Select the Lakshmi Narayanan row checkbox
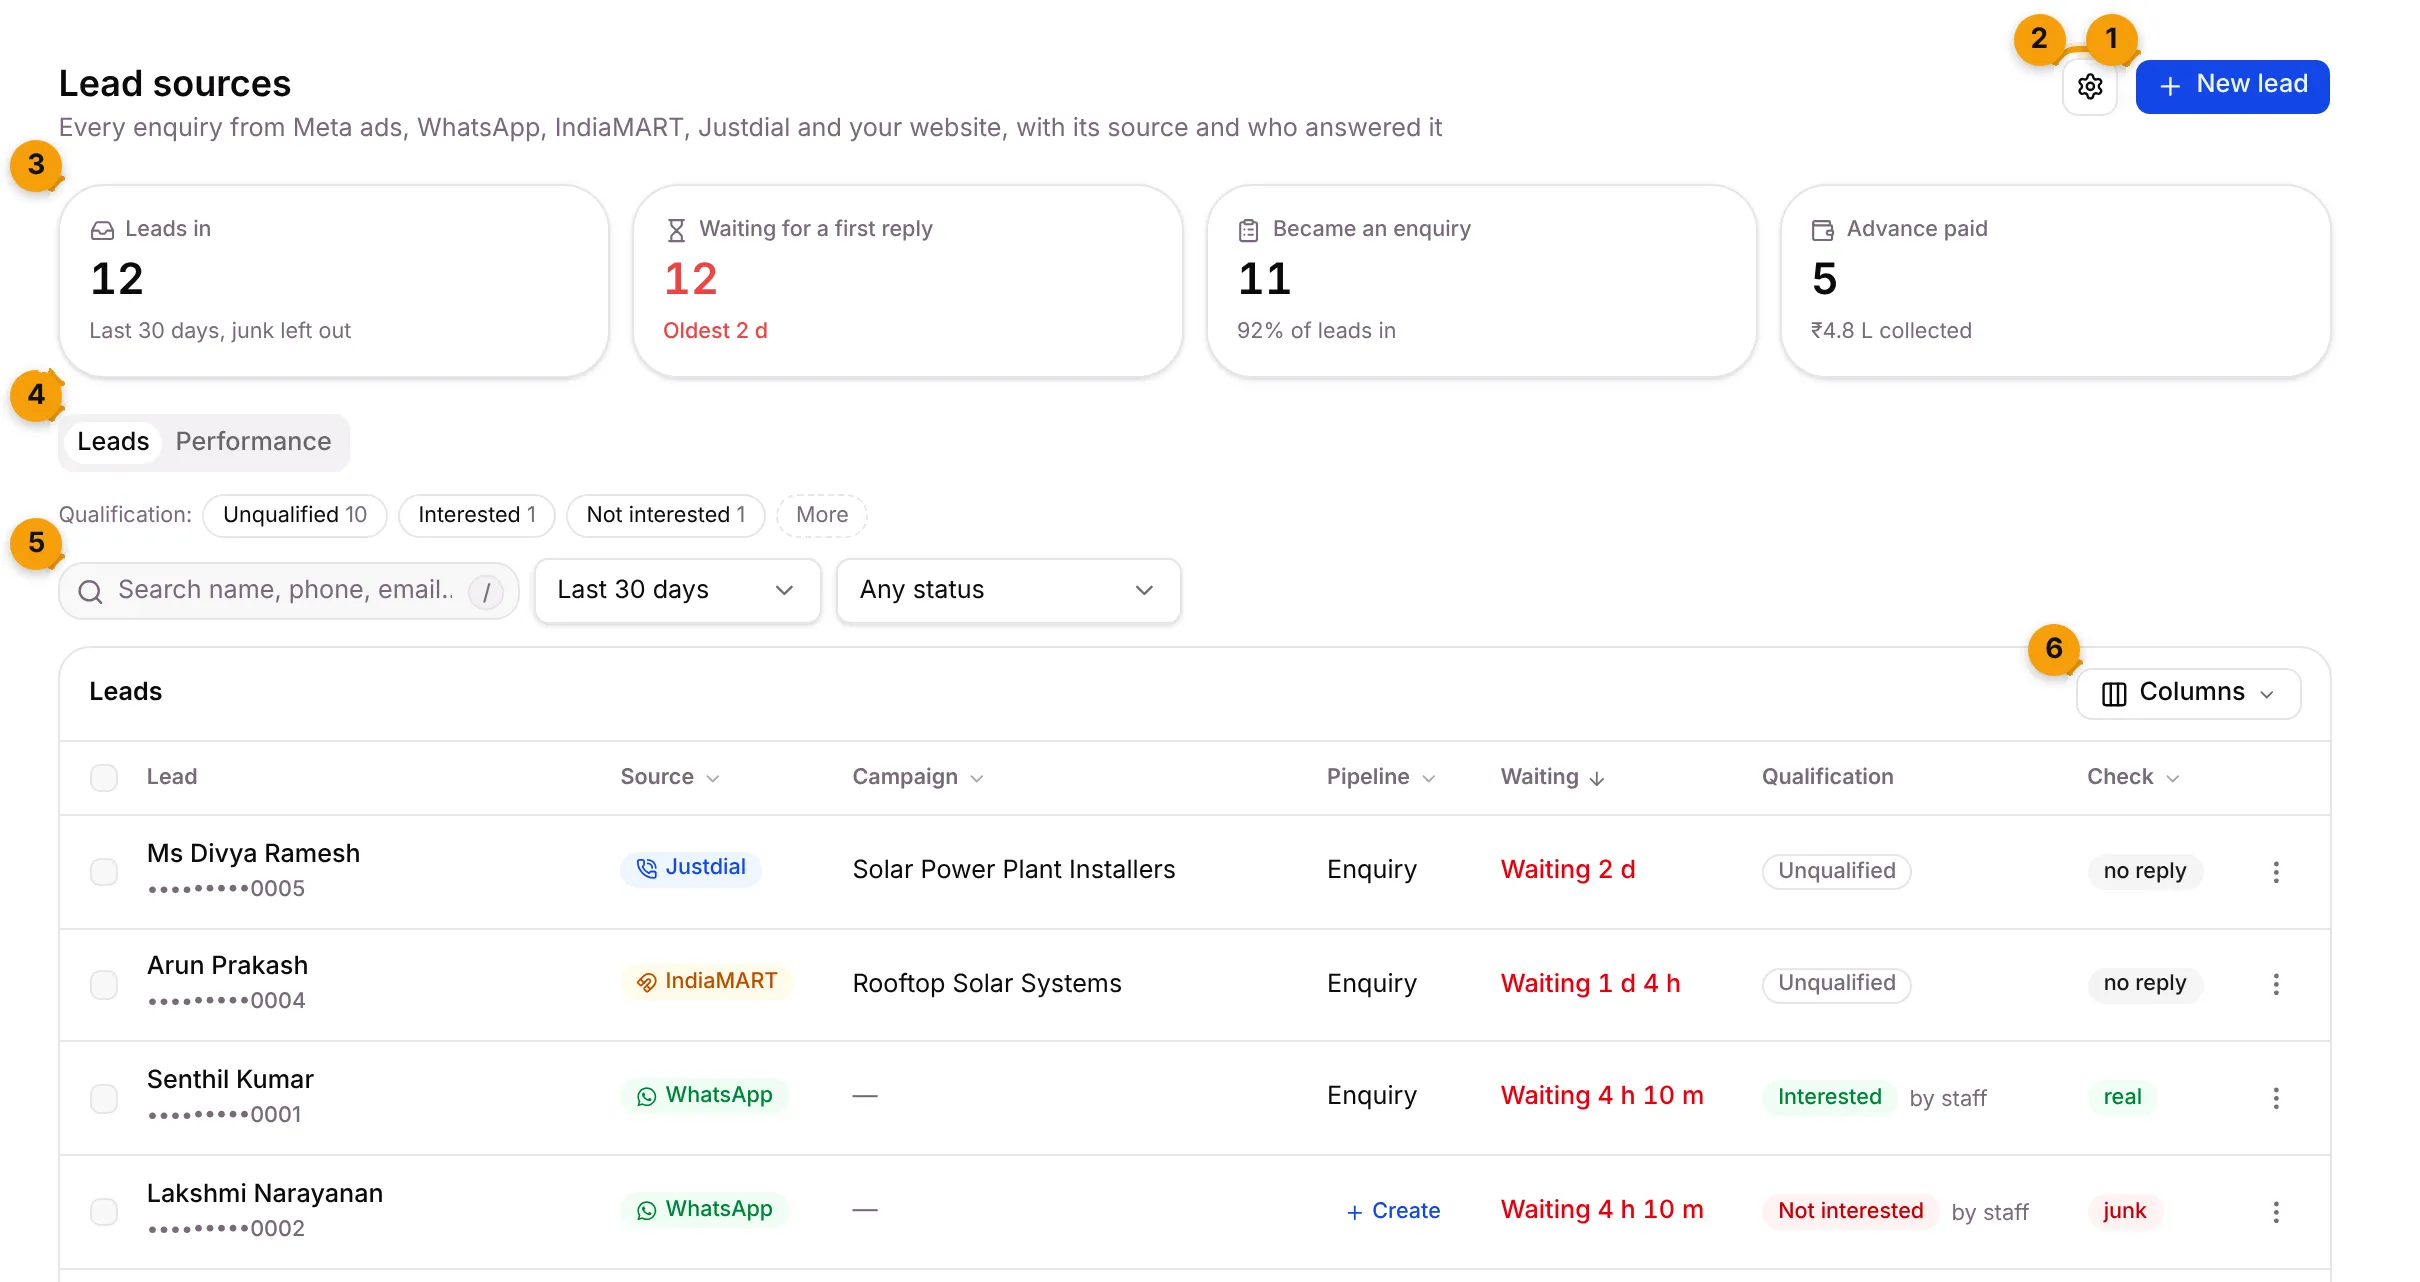The image size is (2420, 1282). click(104, 1212)
